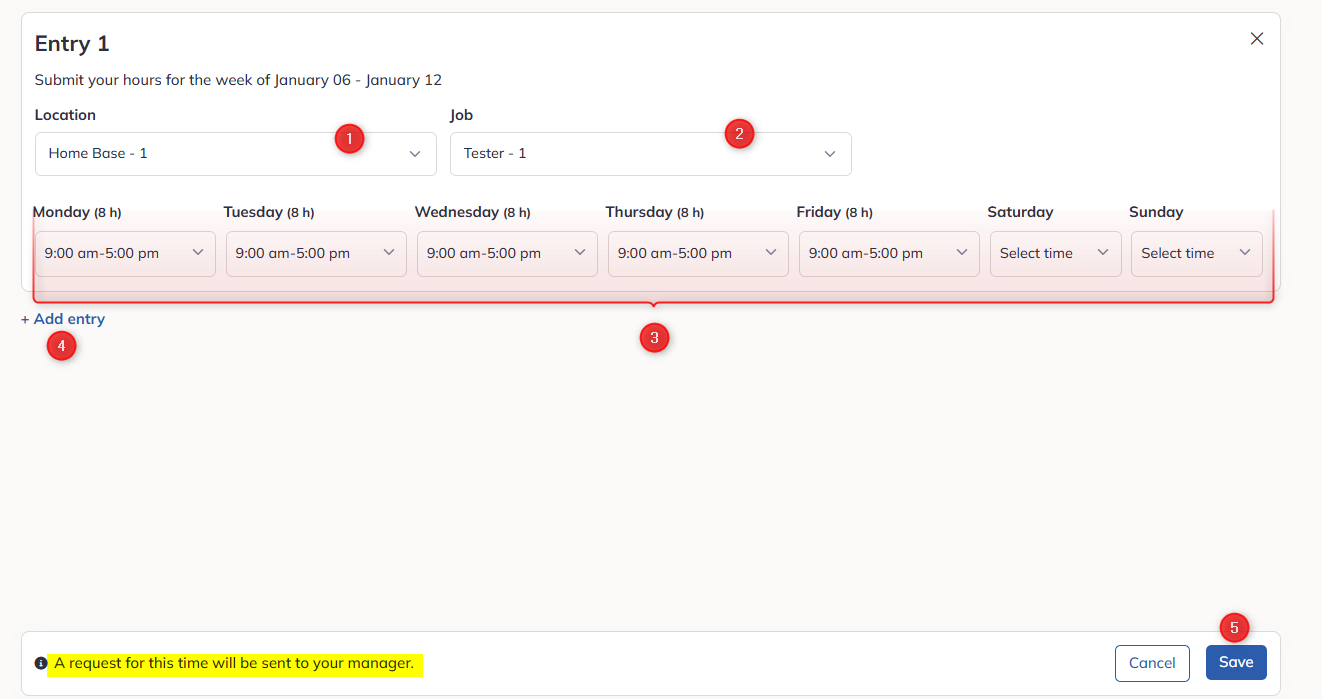Click the info icon beside manager request note
Viewport: 1322px width, 699px height.
[41, 663]
